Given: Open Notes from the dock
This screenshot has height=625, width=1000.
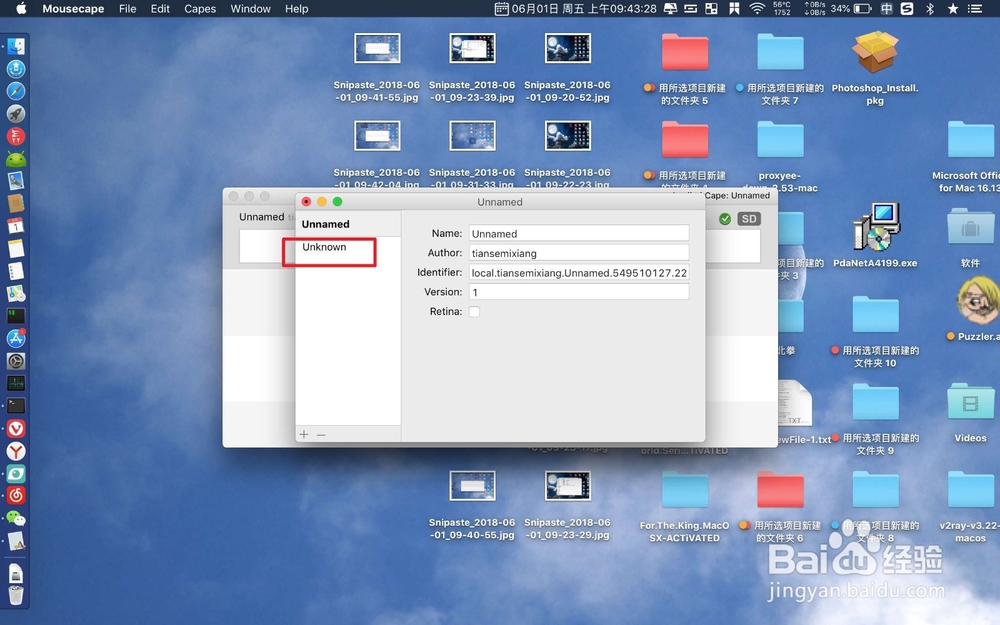Looking at the screenshot, I should 16,248.
